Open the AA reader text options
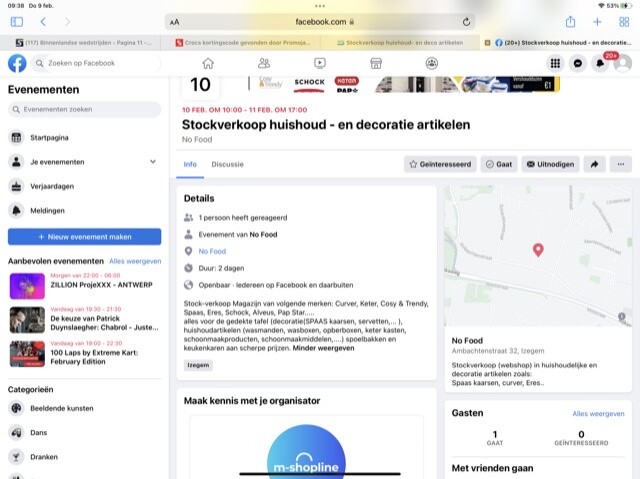Viewport: 640px width, 479px height. [175, 22]
